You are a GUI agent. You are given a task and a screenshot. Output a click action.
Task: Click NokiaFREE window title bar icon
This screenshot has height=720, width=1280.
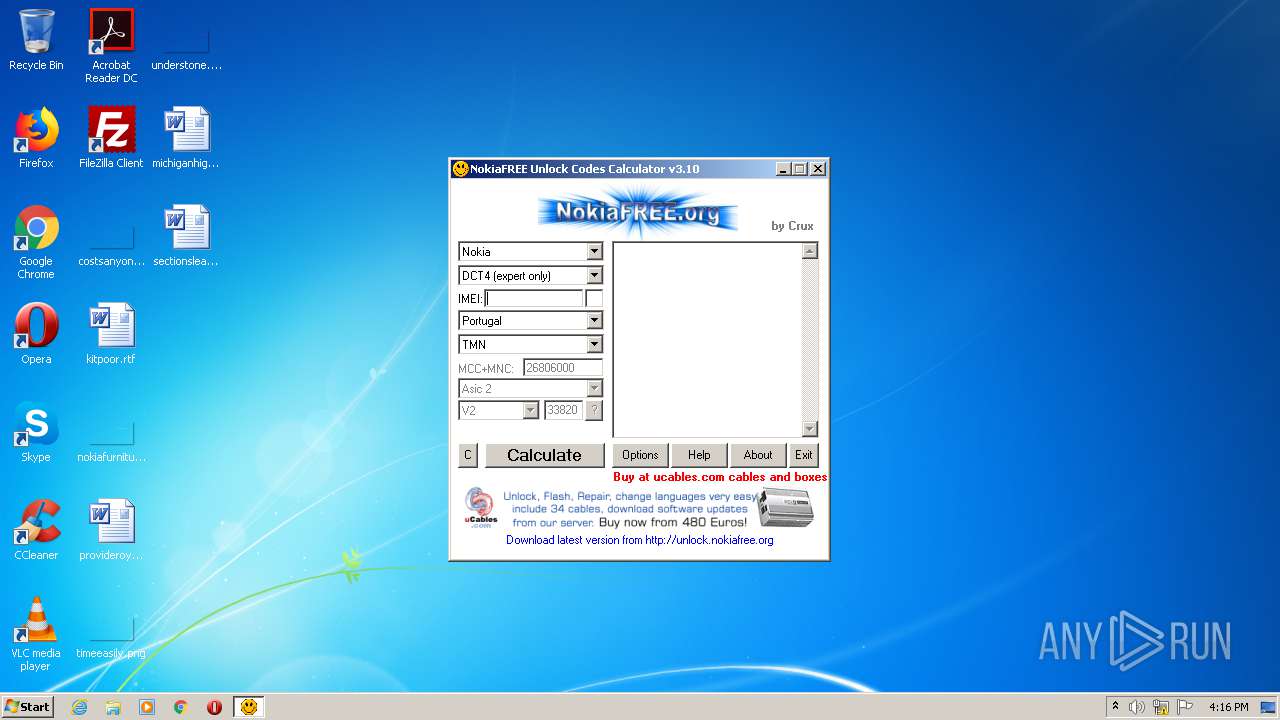coord(460,169)
